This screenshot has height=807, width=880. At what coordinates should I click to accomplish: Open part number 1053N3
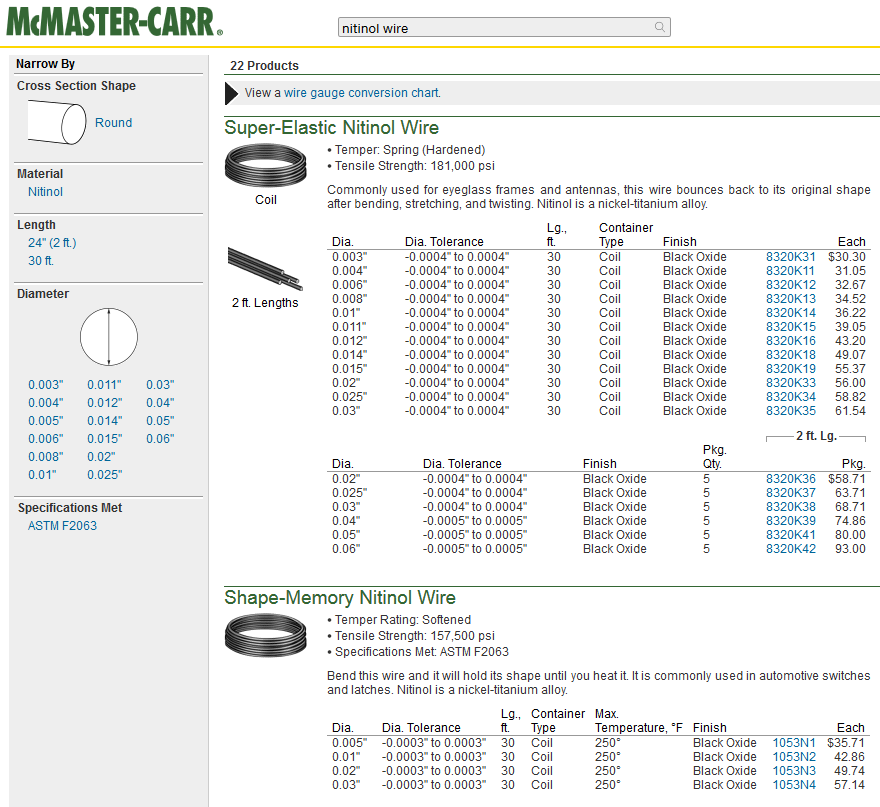click(x=794, y=771)
